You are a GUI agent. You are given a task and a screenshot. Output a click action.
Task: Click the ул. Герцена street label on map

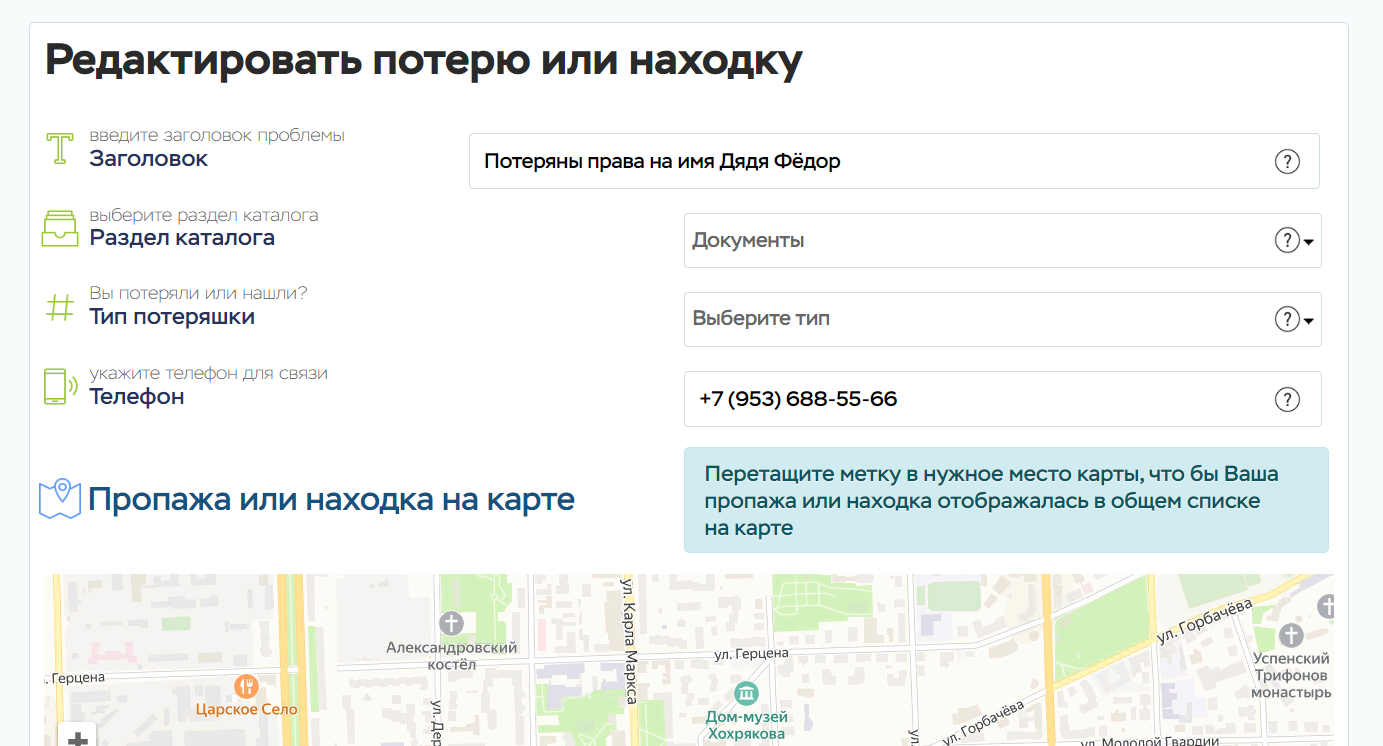click(x=751, y=653)
